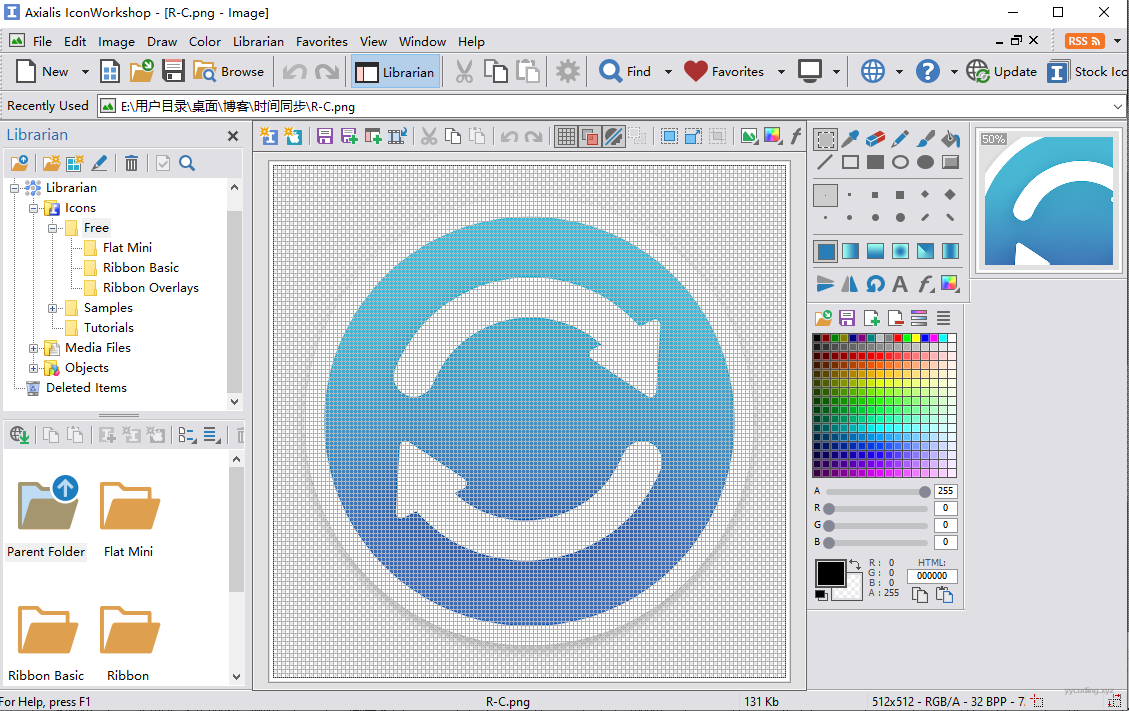This screenshot has height=711, width=1129.
Task: Select the Text tool
Action: coord(900,284)
